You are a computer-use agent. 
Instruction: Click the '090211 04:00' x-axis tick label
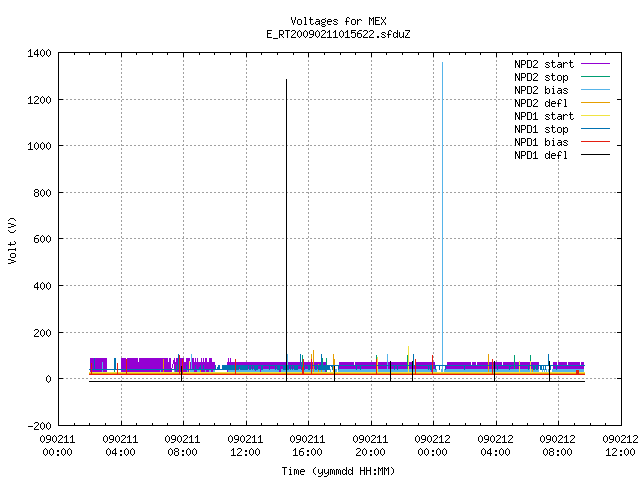[120, 446]
